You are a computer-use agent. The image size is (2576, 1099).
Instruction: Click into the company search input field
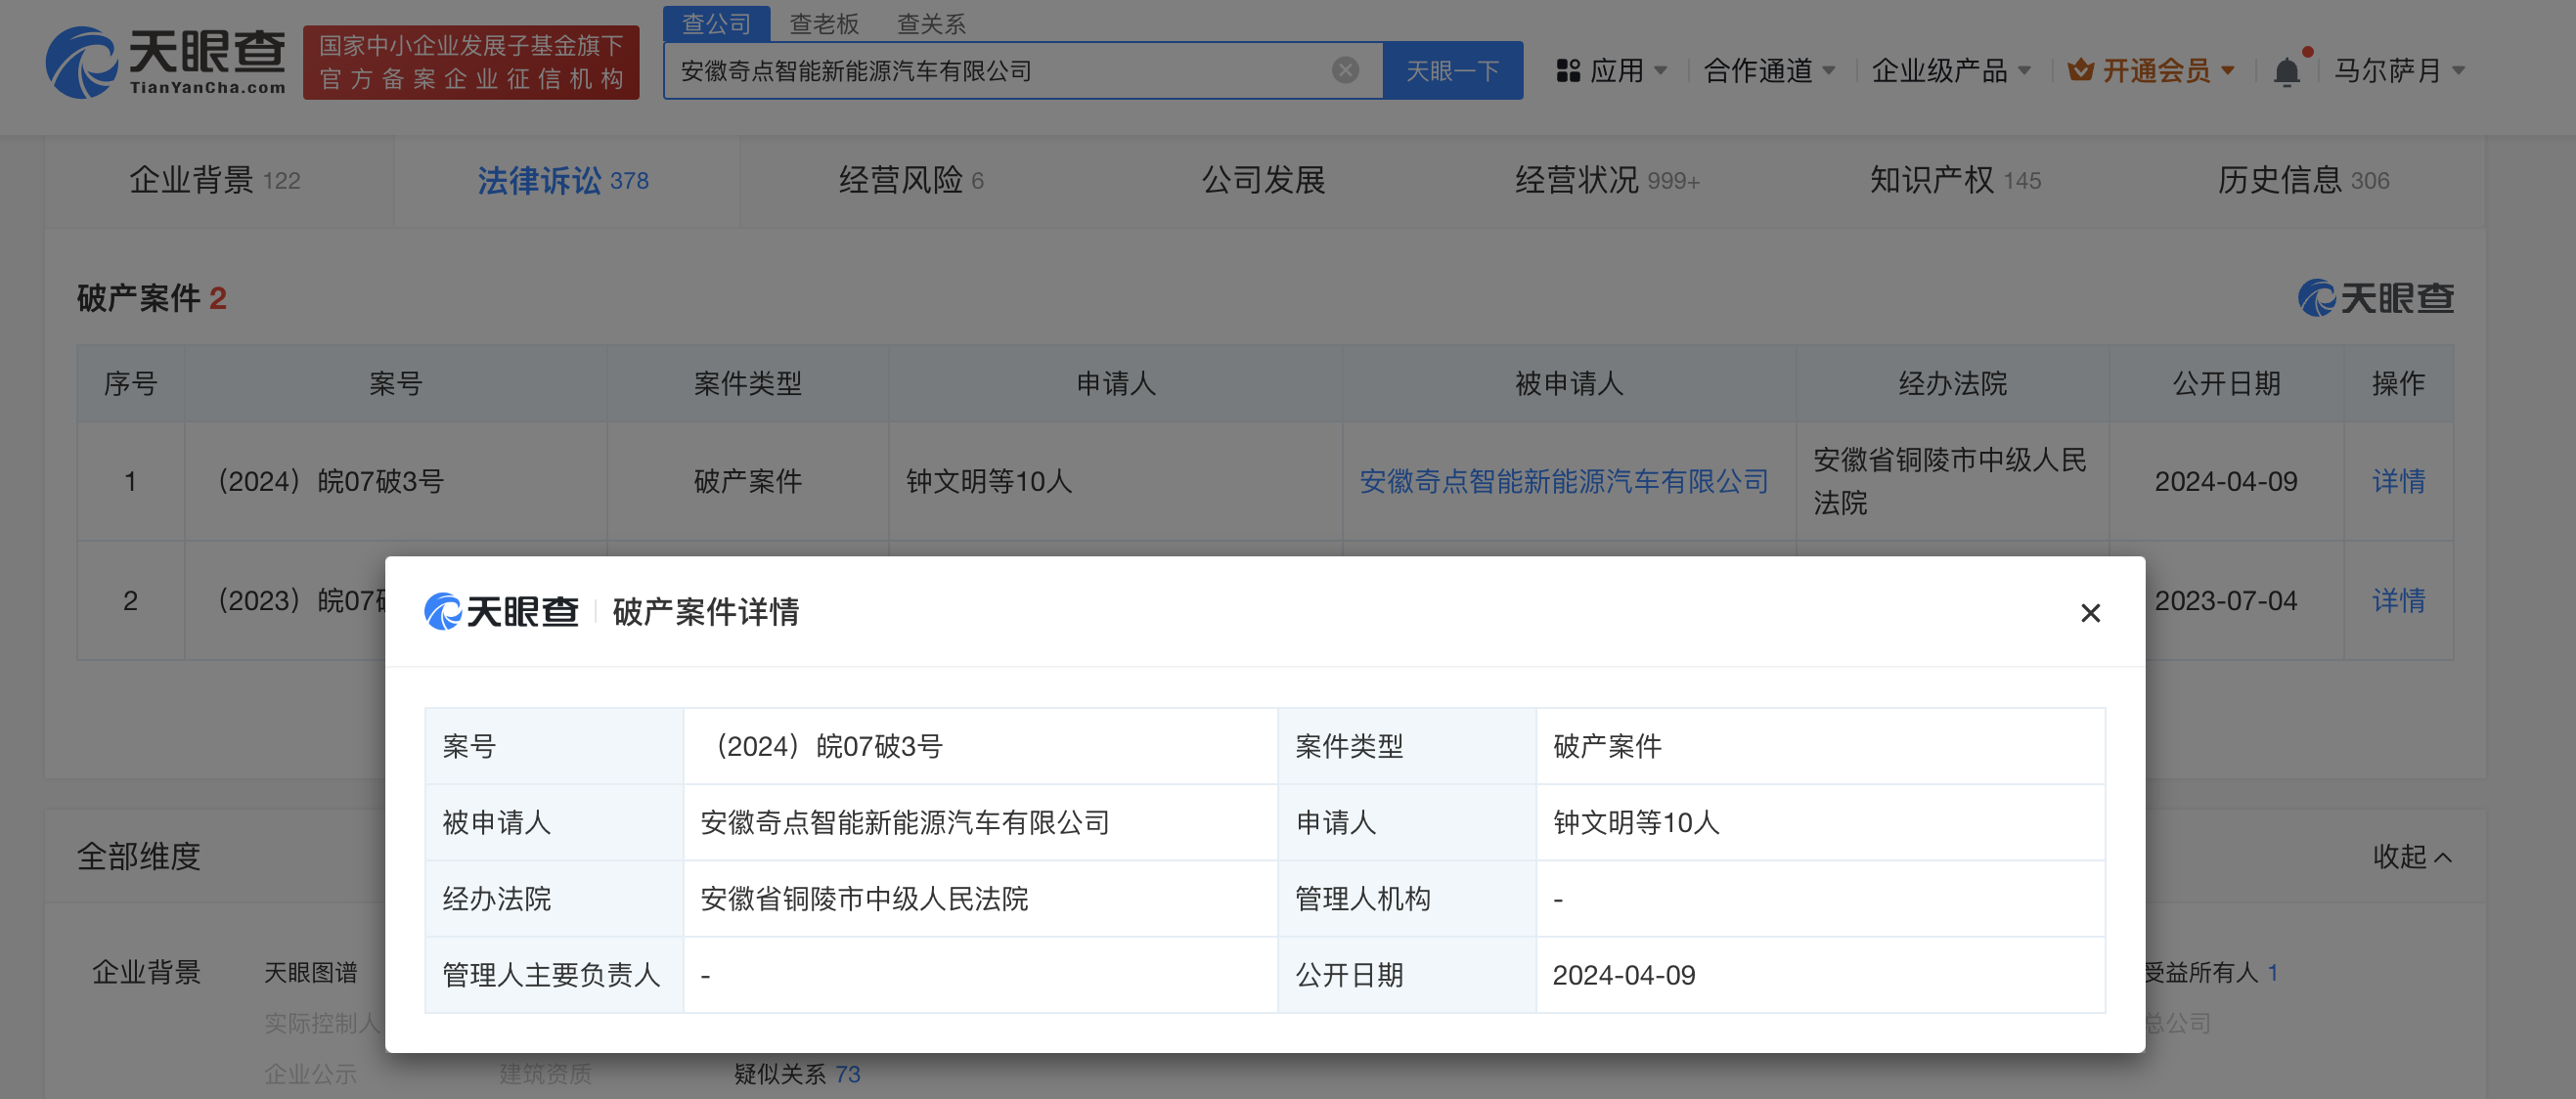(1000, 71)
